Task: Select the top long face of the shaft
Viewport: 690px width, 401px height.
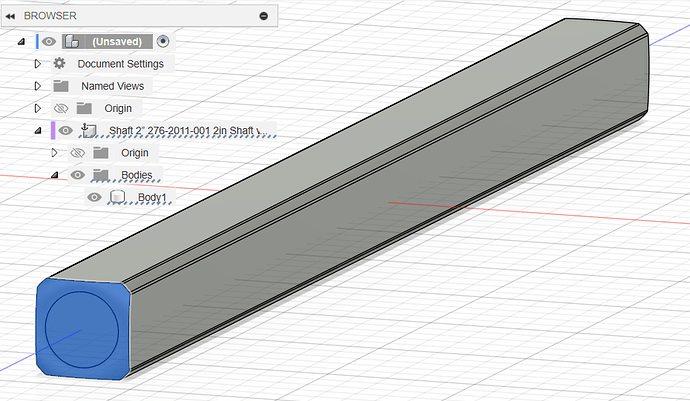Action: (x=343, y=150)
